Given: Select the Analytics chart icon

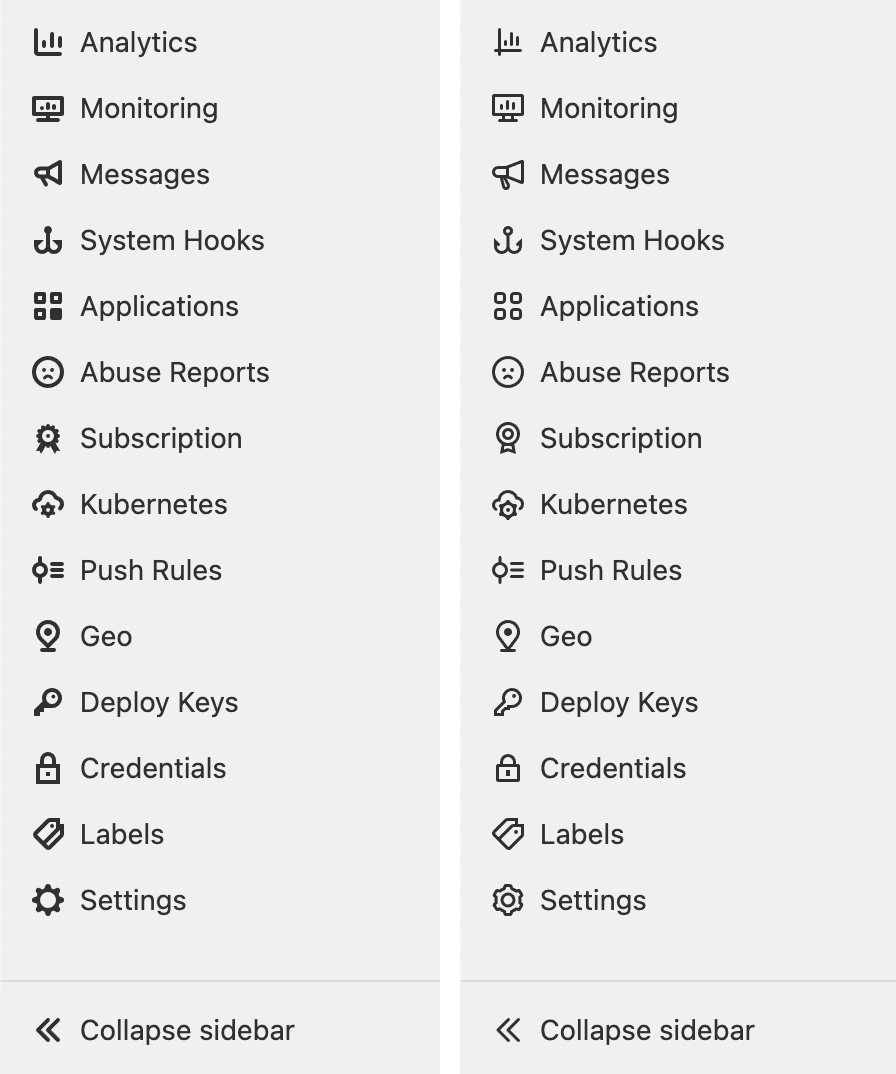Looking at the screenshot, I should tap(48, 42).
